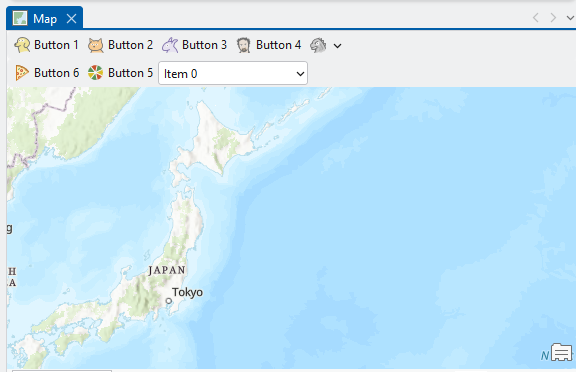
Task: Open the dropdown arrow beside the dinosaur icon
Action: coord(337,46)
